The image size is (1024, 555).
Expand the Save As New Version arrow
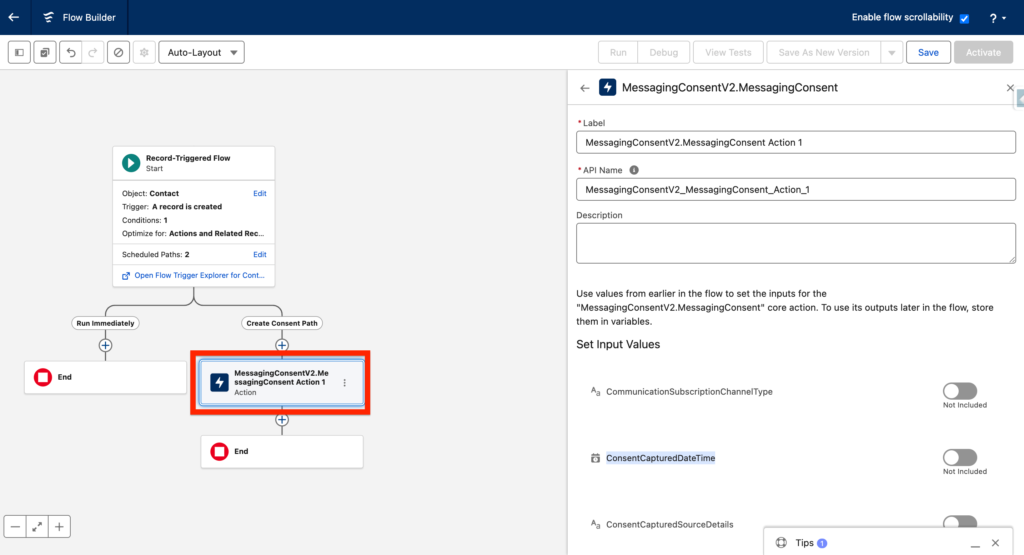[891, 52]
